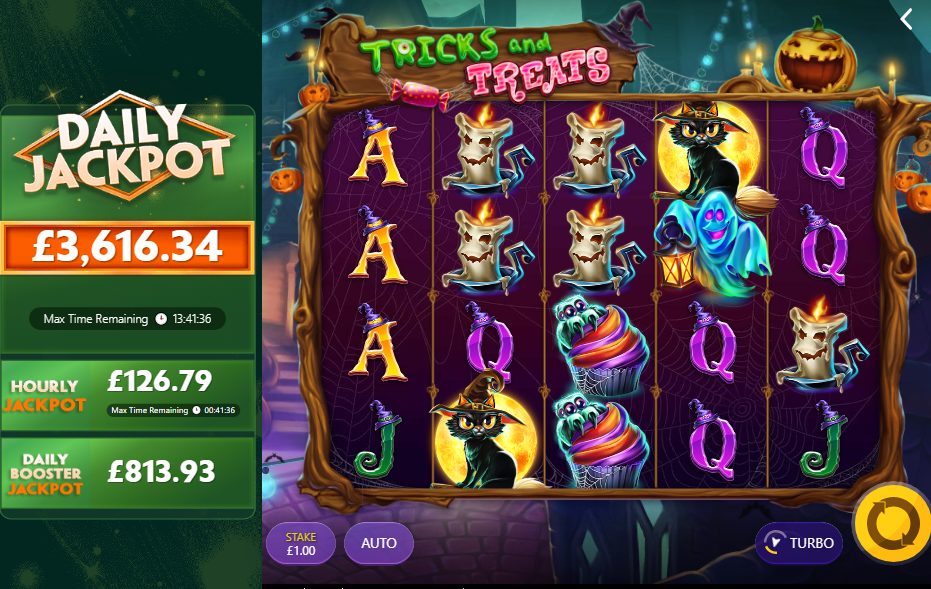Screen dimensions: 931x589
Task: Toggle Turbo mode
Action: click(x=799, y=543)
